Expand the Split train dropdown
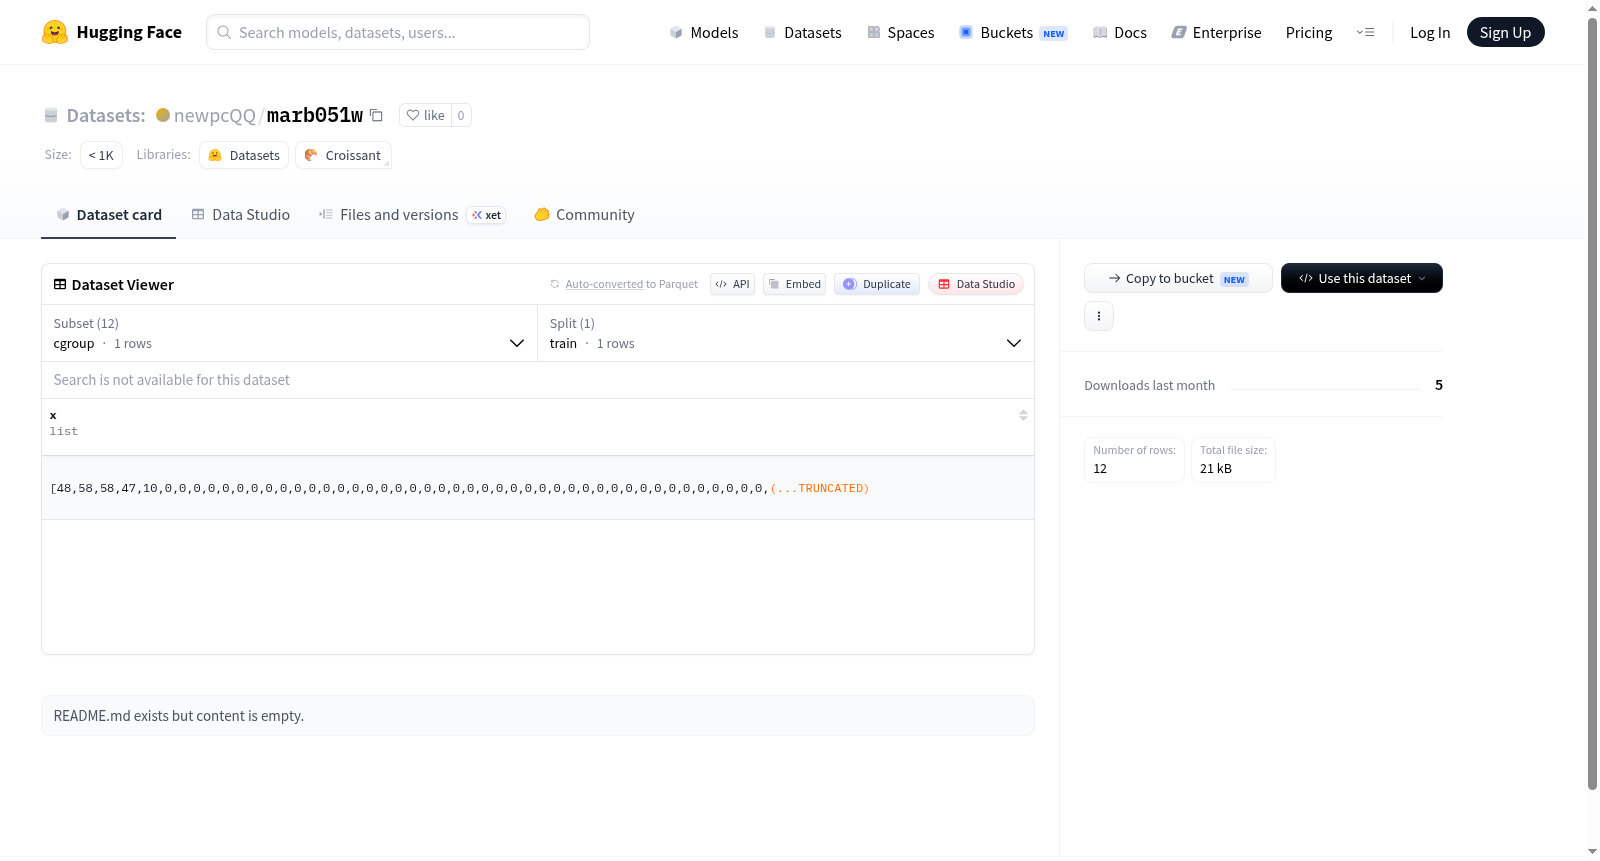The height and width of the screenshot is (861, 1600). (x=786, y=333)
